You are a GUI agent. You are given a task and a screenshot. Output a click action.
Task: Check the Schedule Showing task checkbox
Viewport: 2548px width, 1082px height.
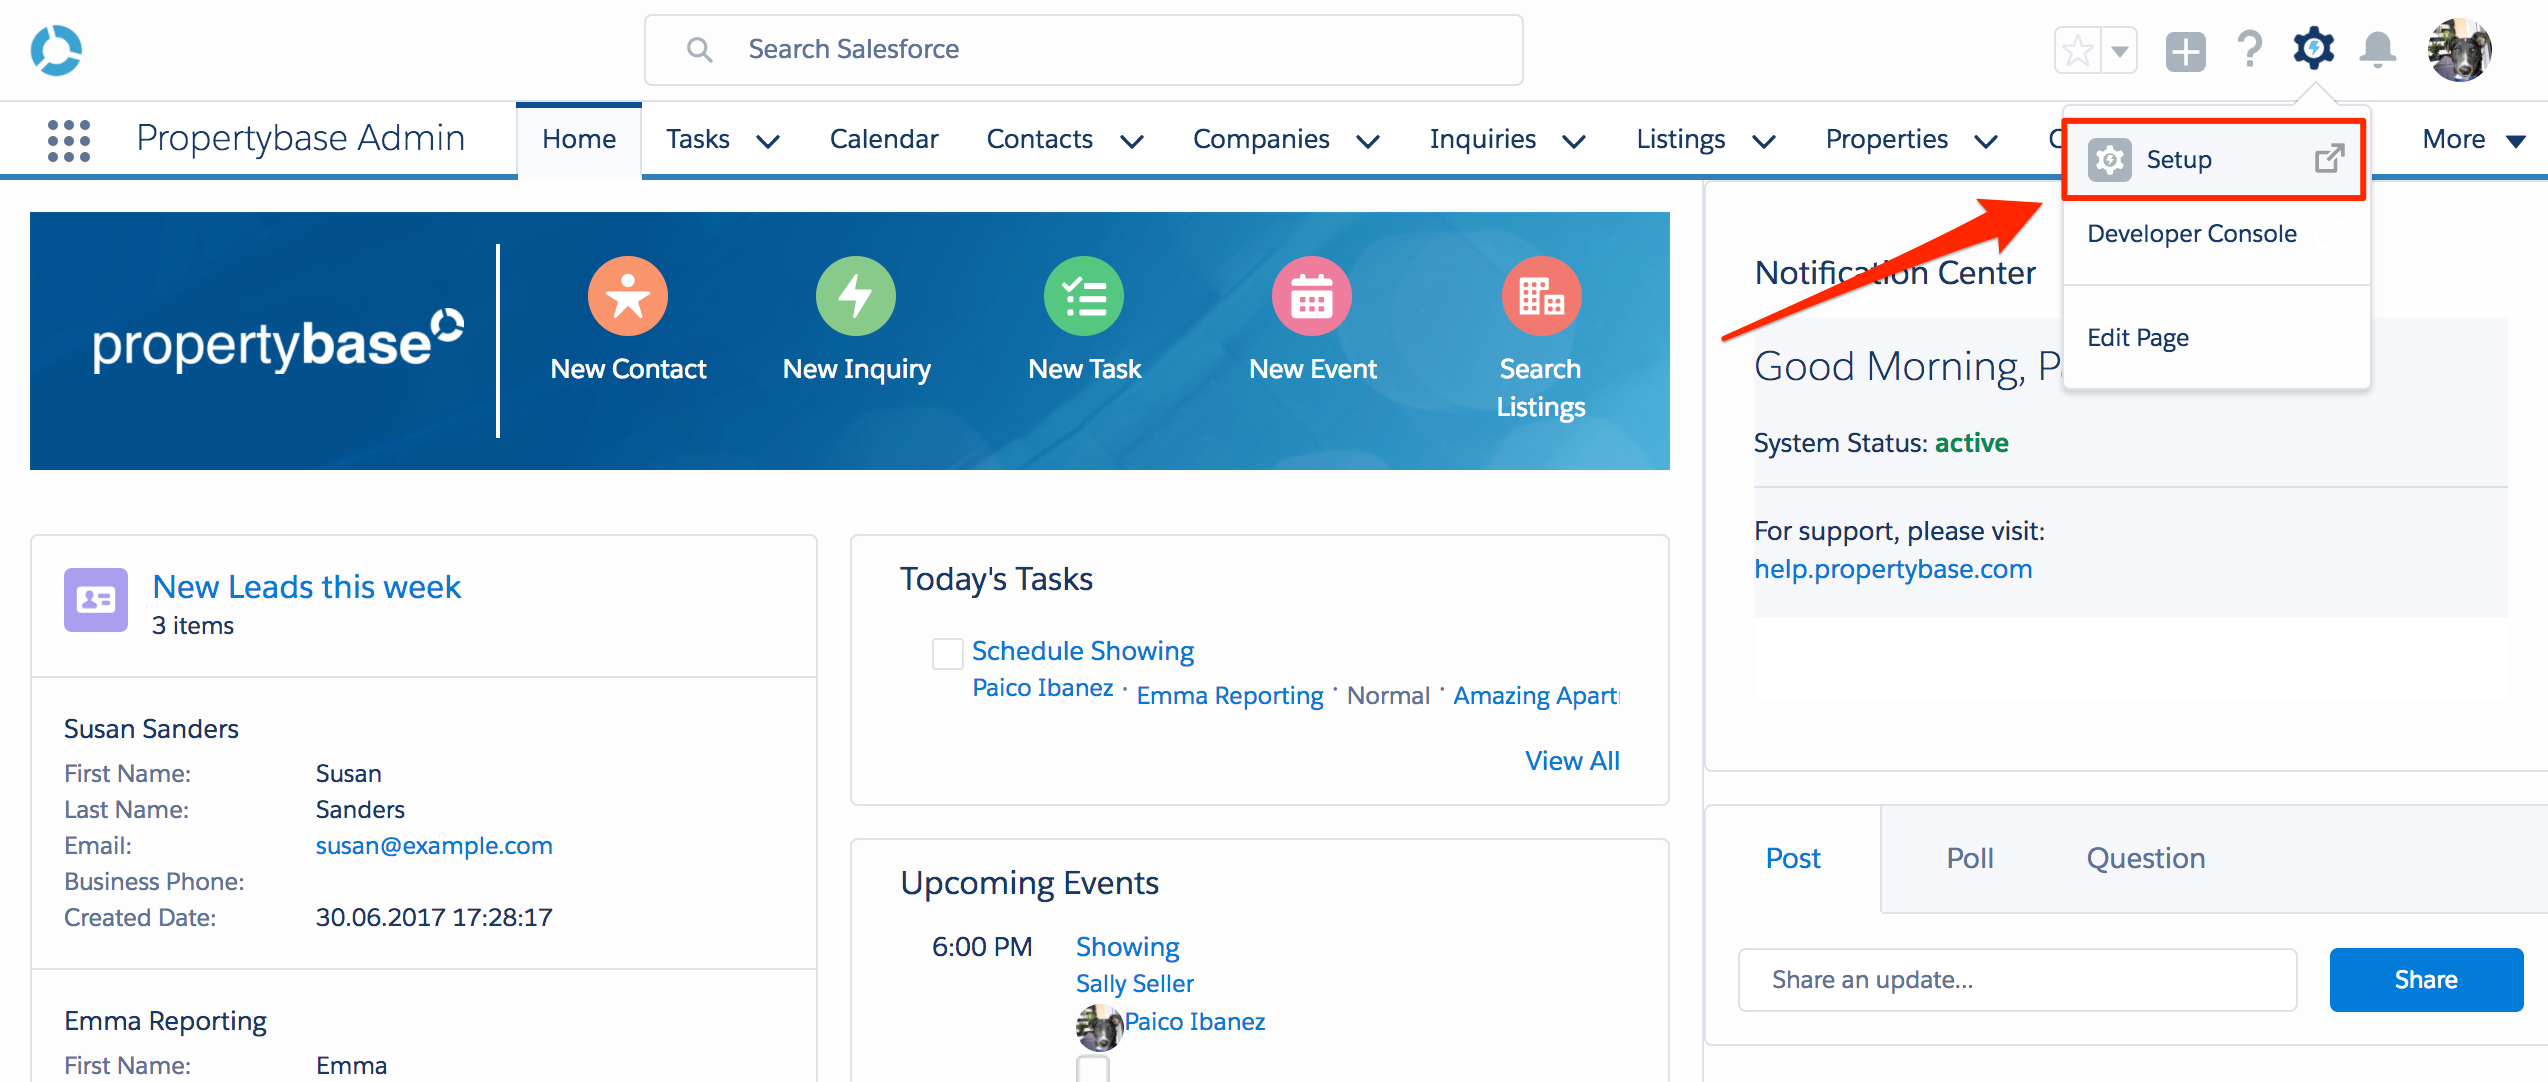coord(947,654)
